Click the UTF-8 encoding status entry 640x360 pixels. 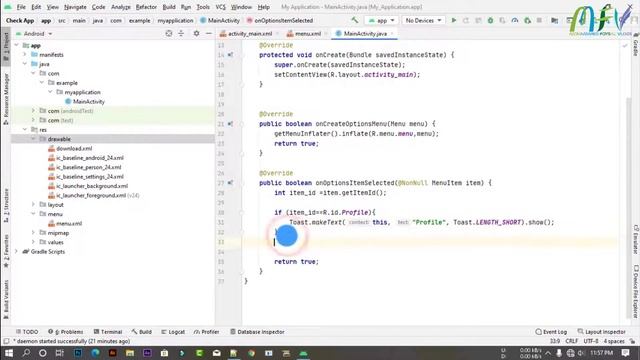590,341
